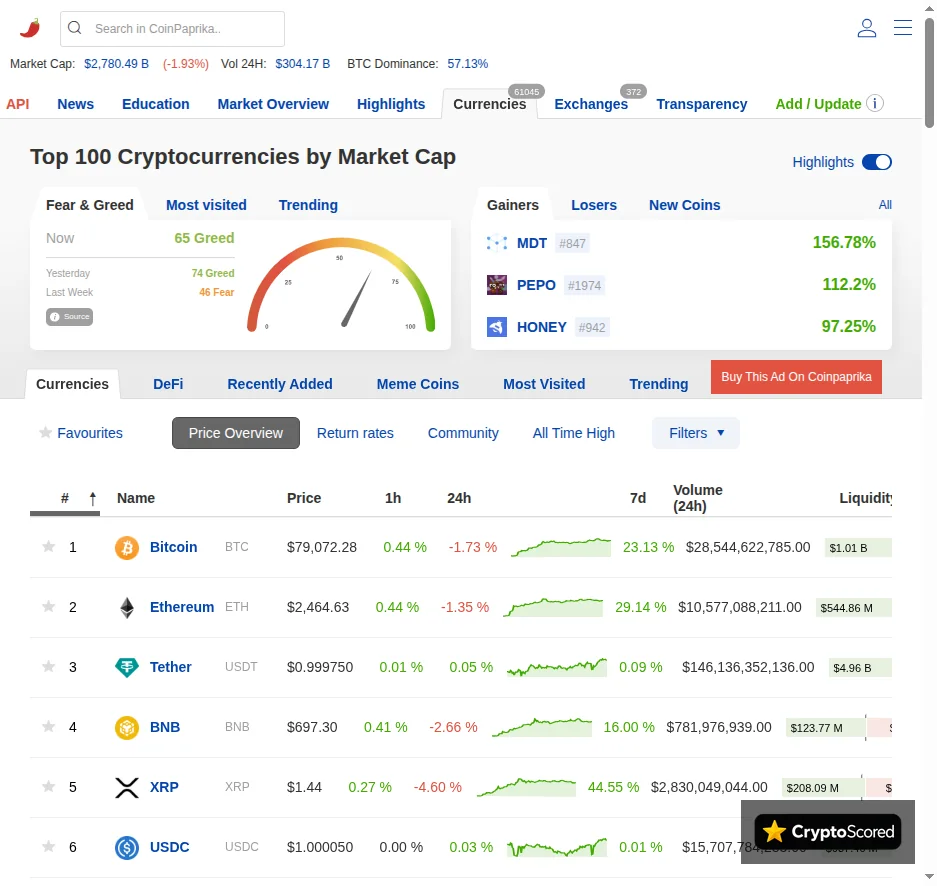Image resolution: width=937 pixels, height=886 pixels.
Task: Switch to Community view
Action: (463, 433)
